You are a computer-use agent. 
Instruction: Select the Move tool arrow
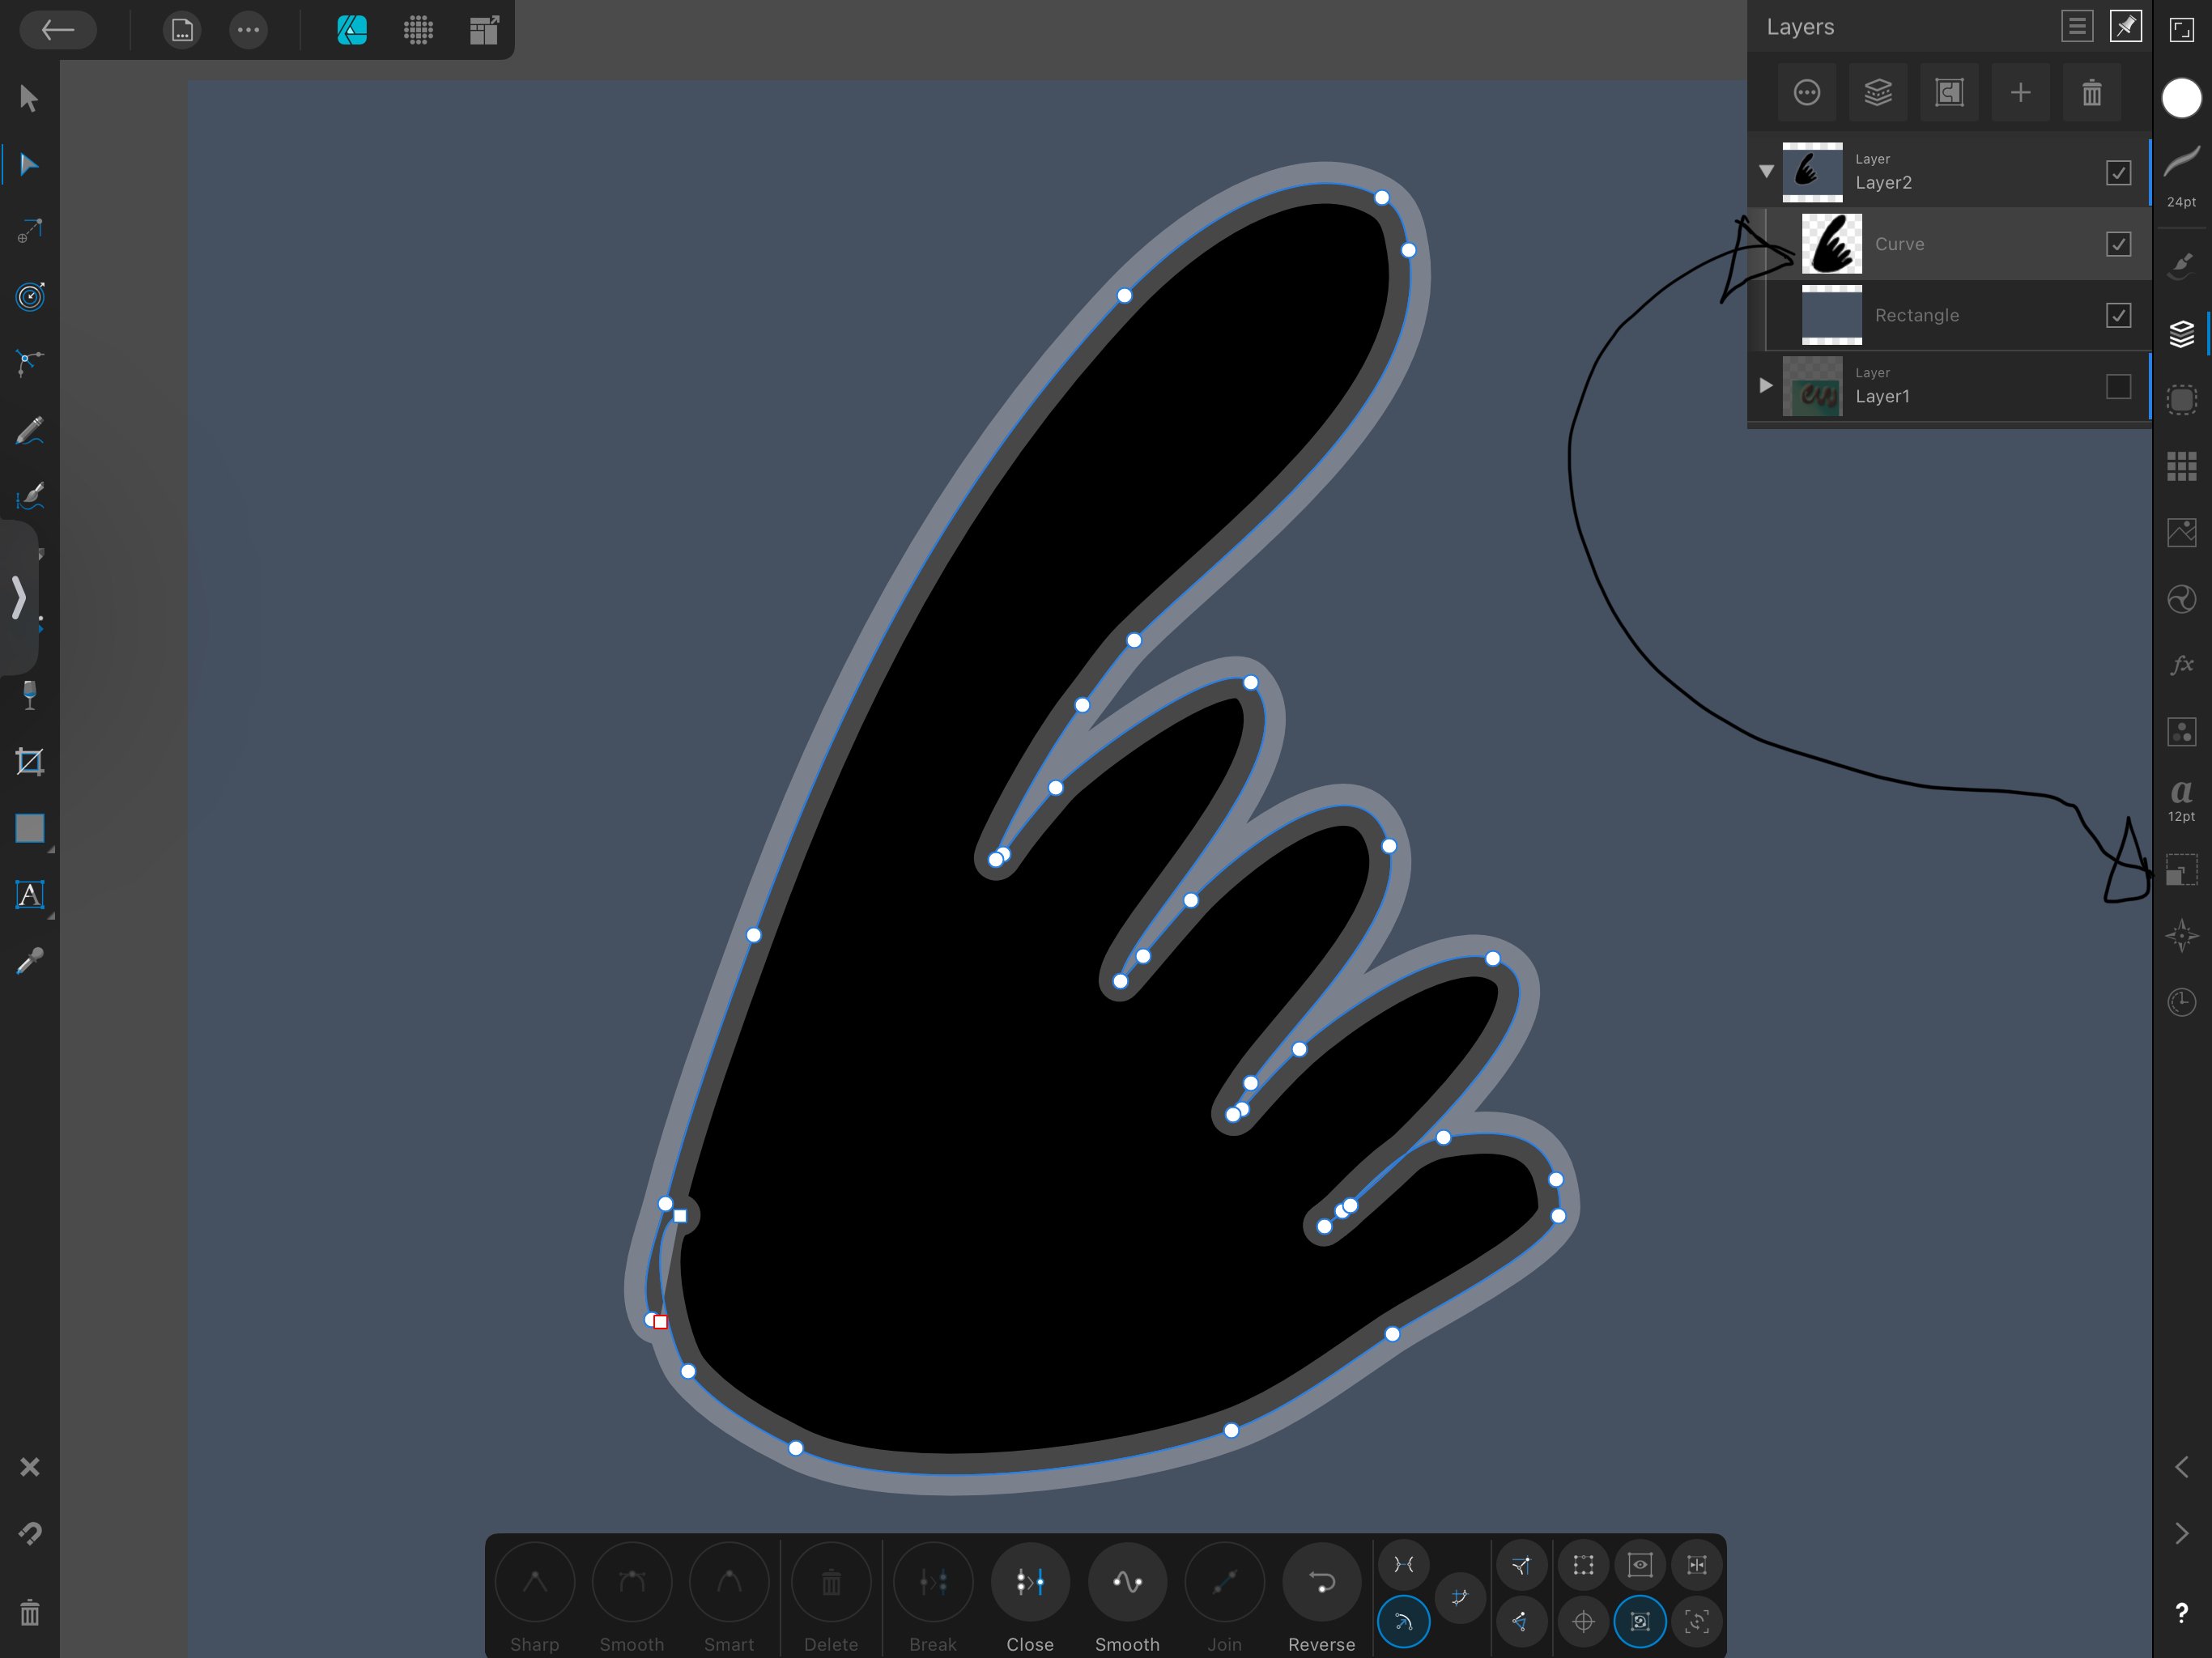pos(29,98)
